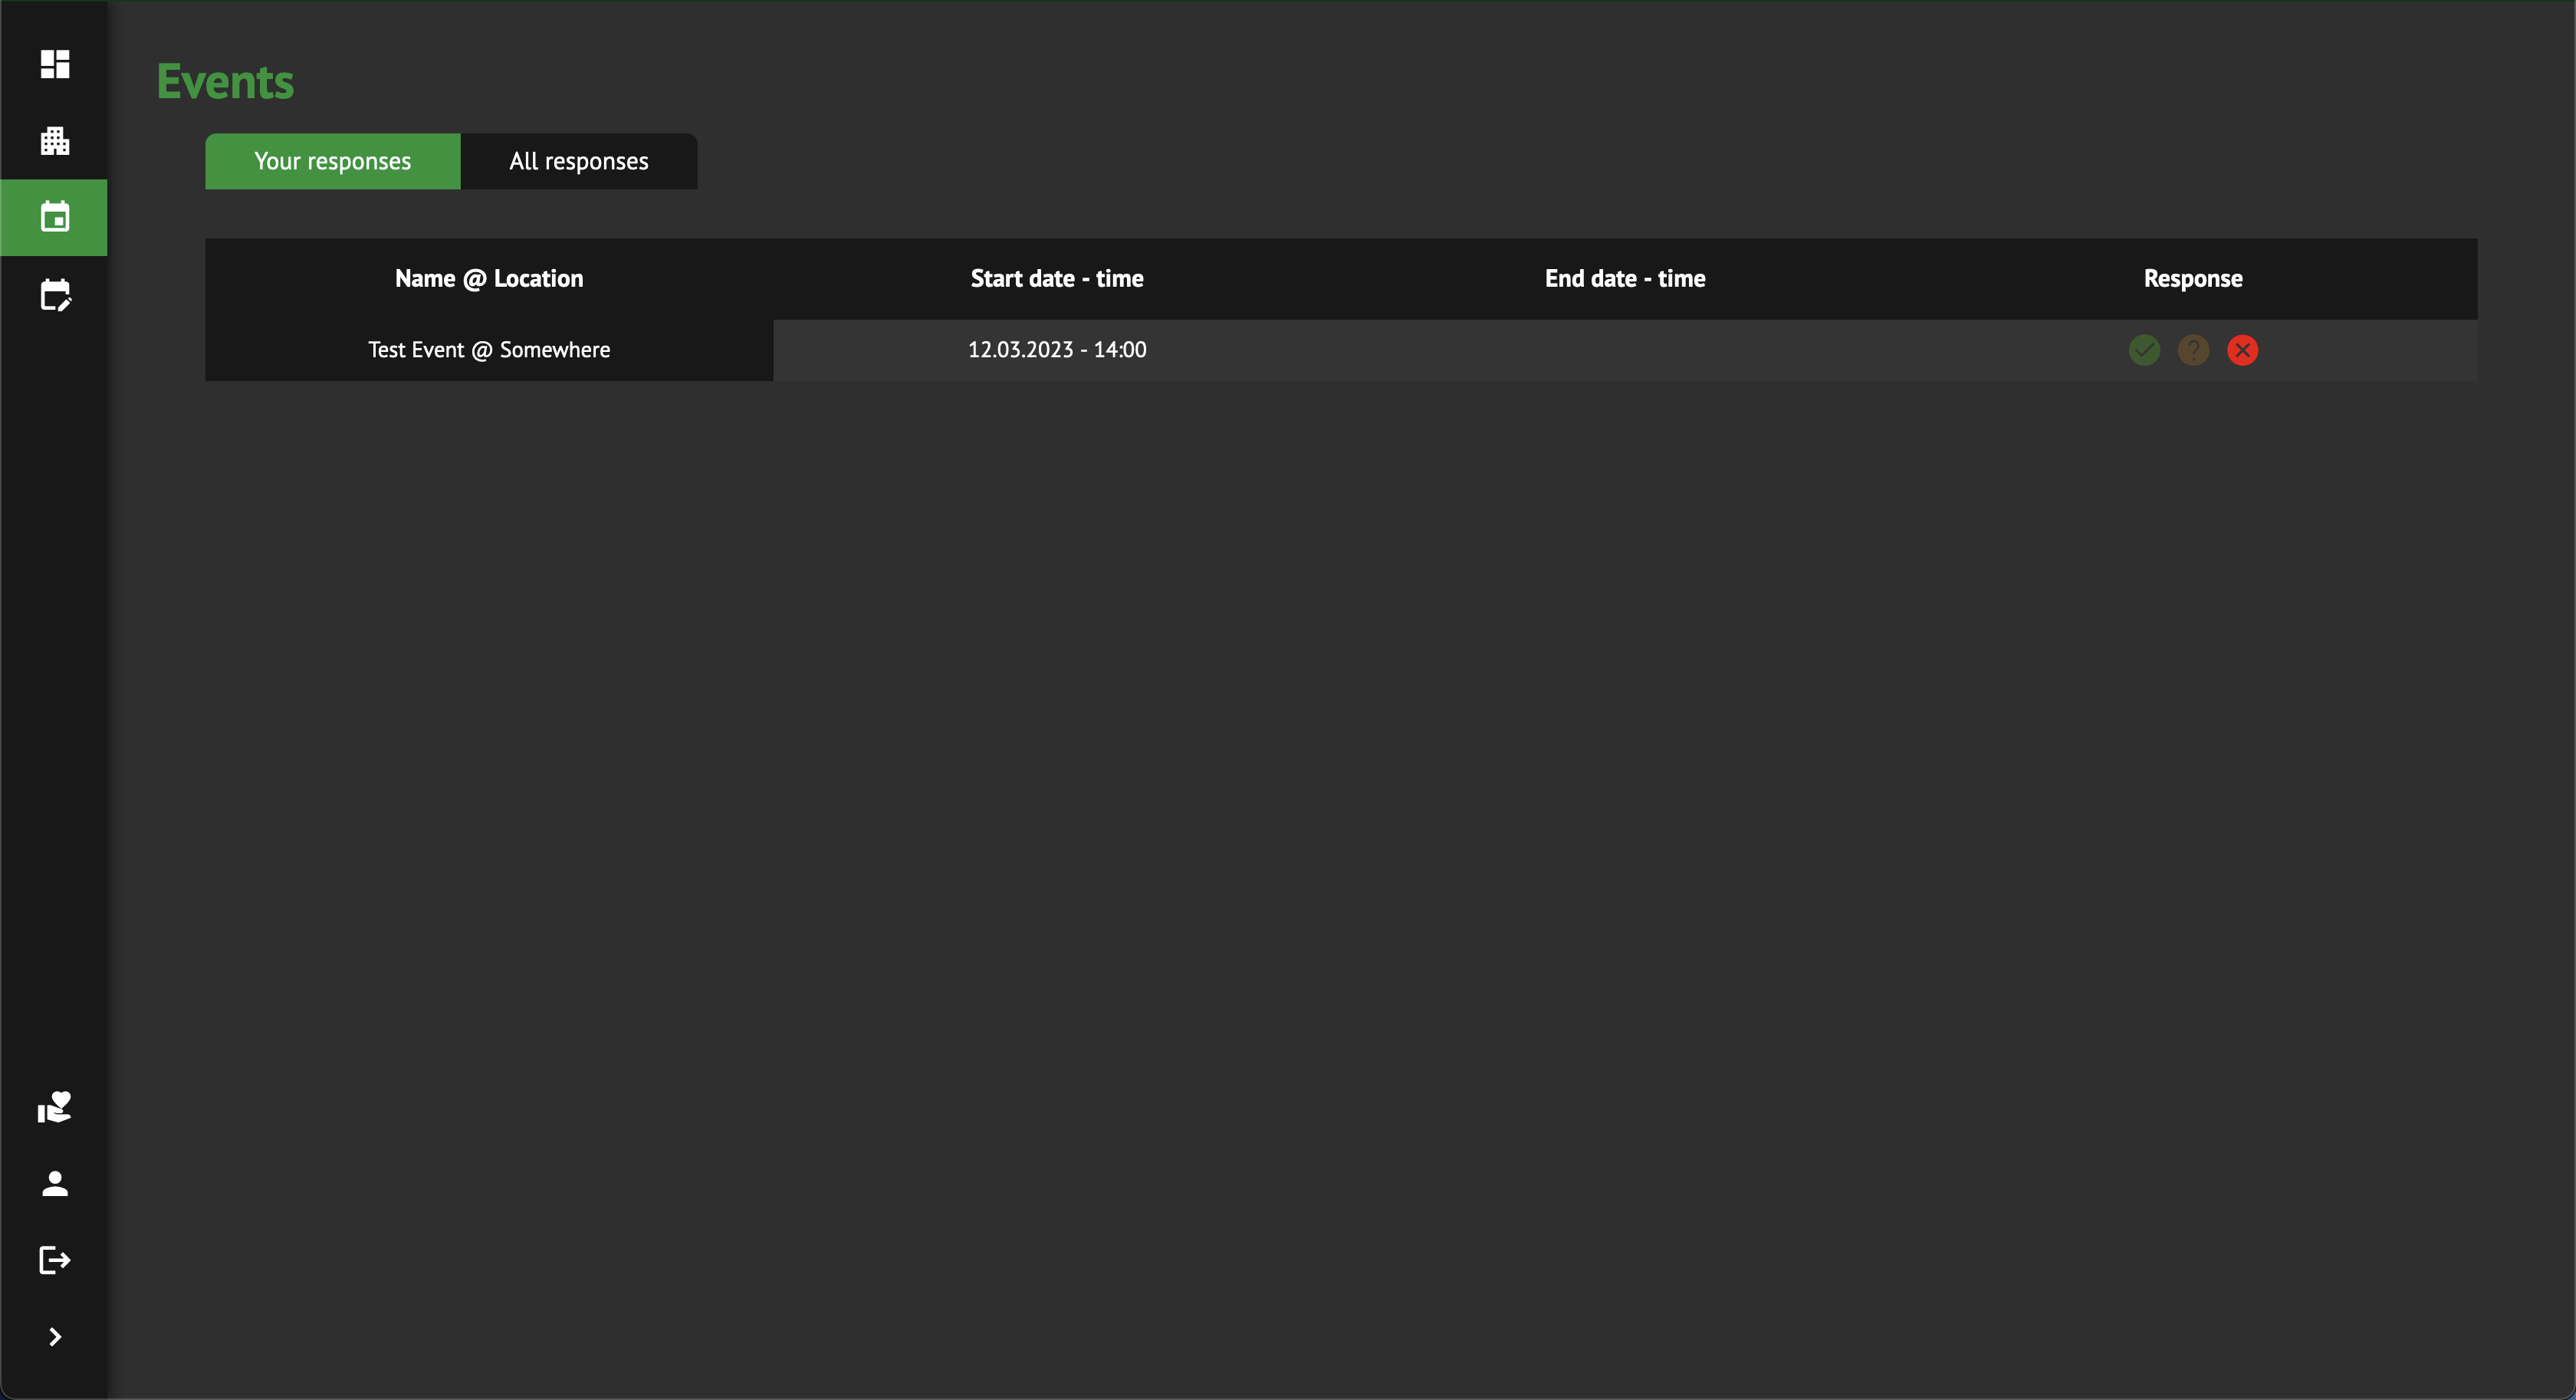Open the donate heart-hand sidebar icon
Viewport: 2576px width, 1400px height.
tap(55, 1107)
